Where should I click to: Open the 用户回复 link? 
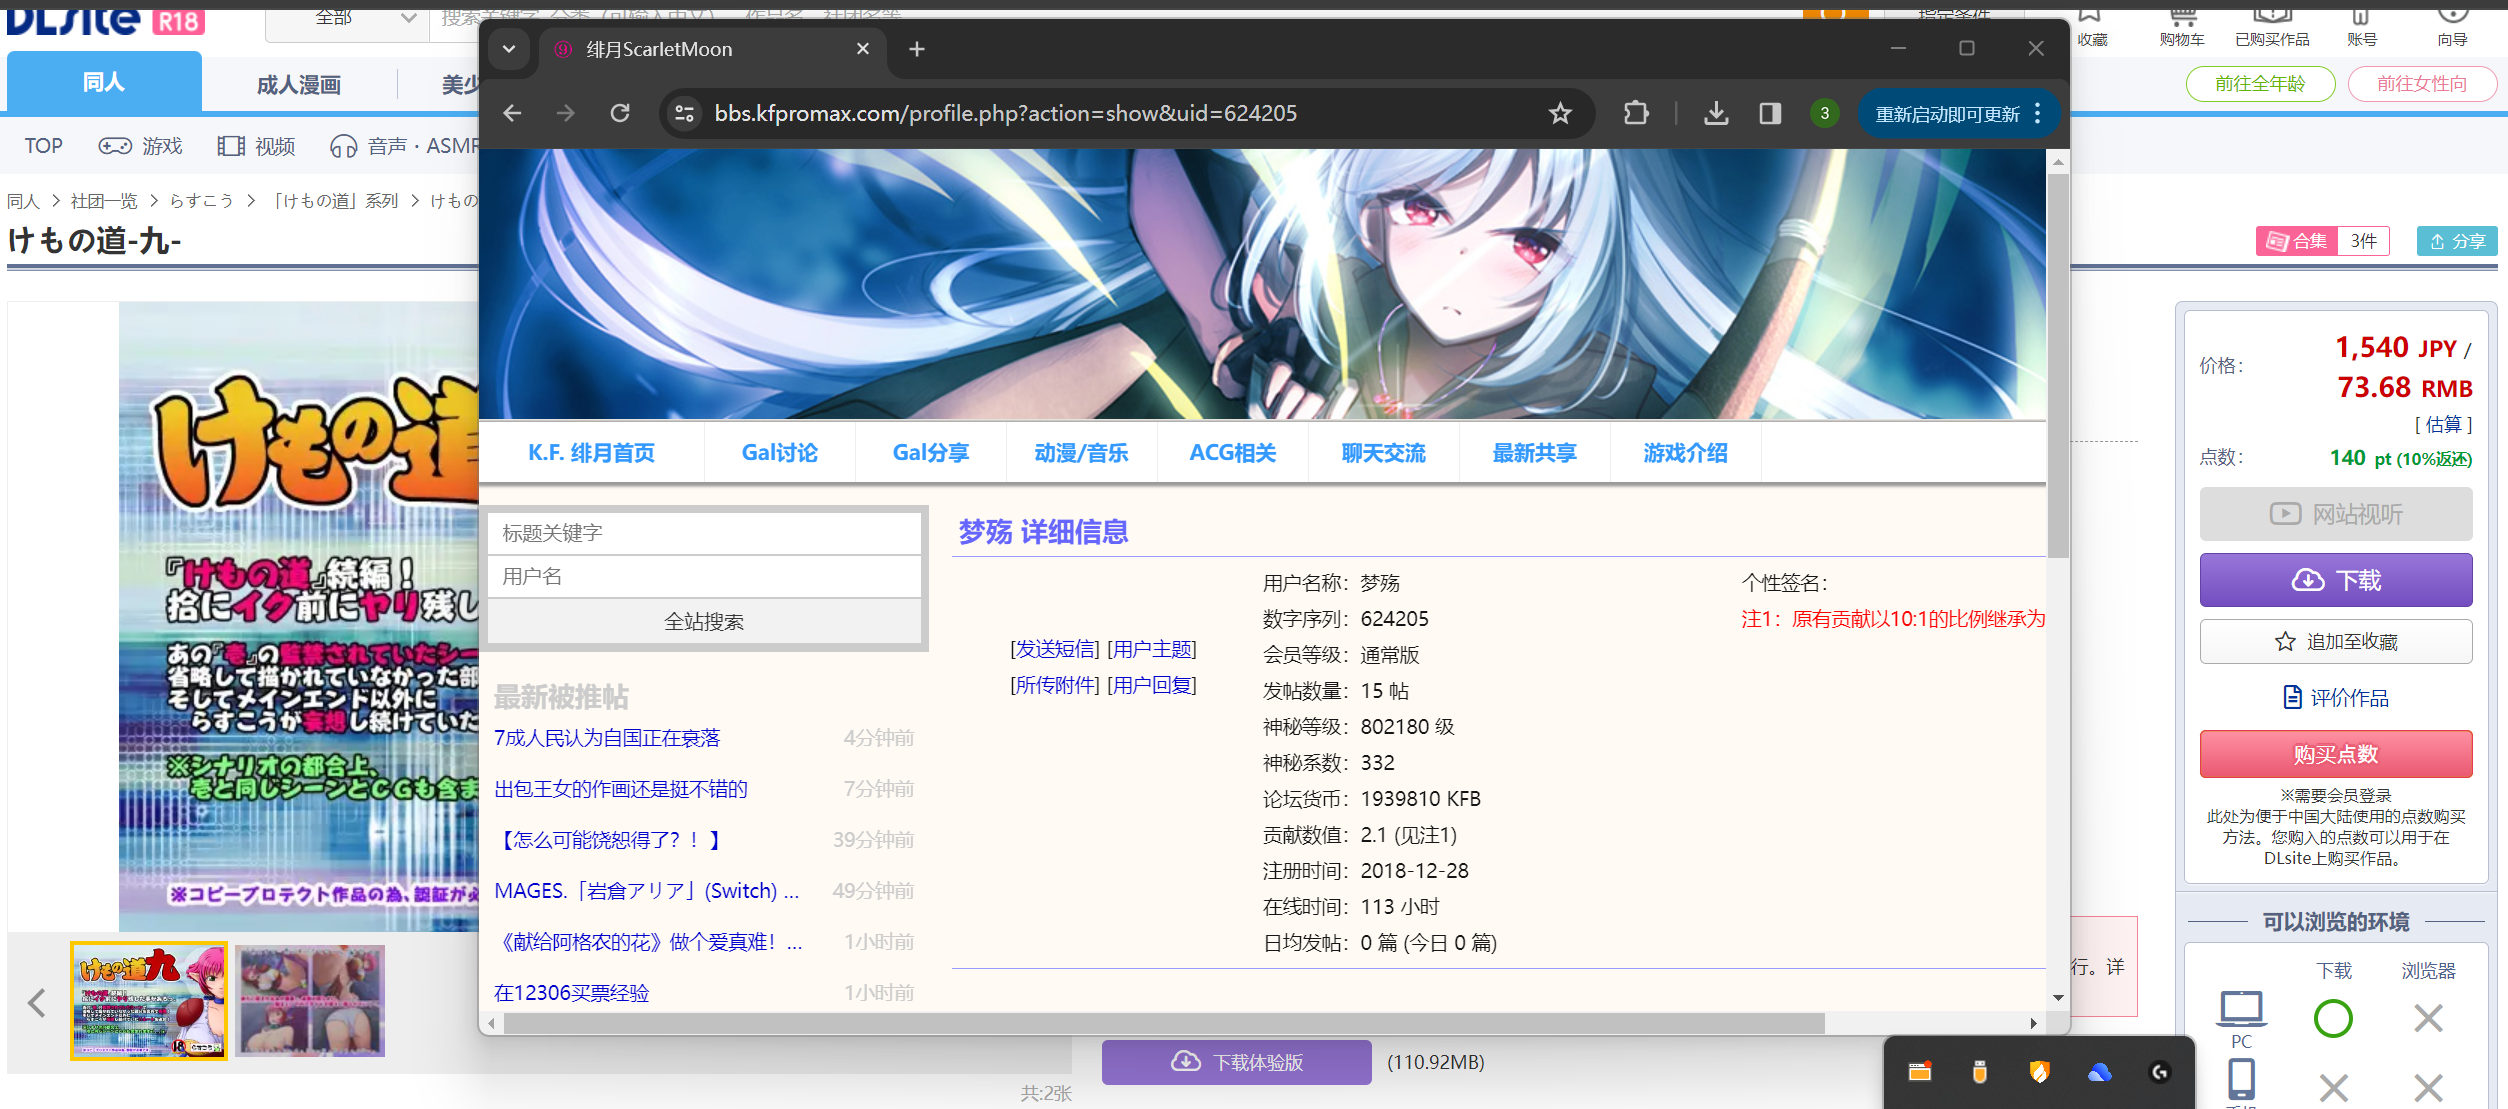click(1151, 685)
